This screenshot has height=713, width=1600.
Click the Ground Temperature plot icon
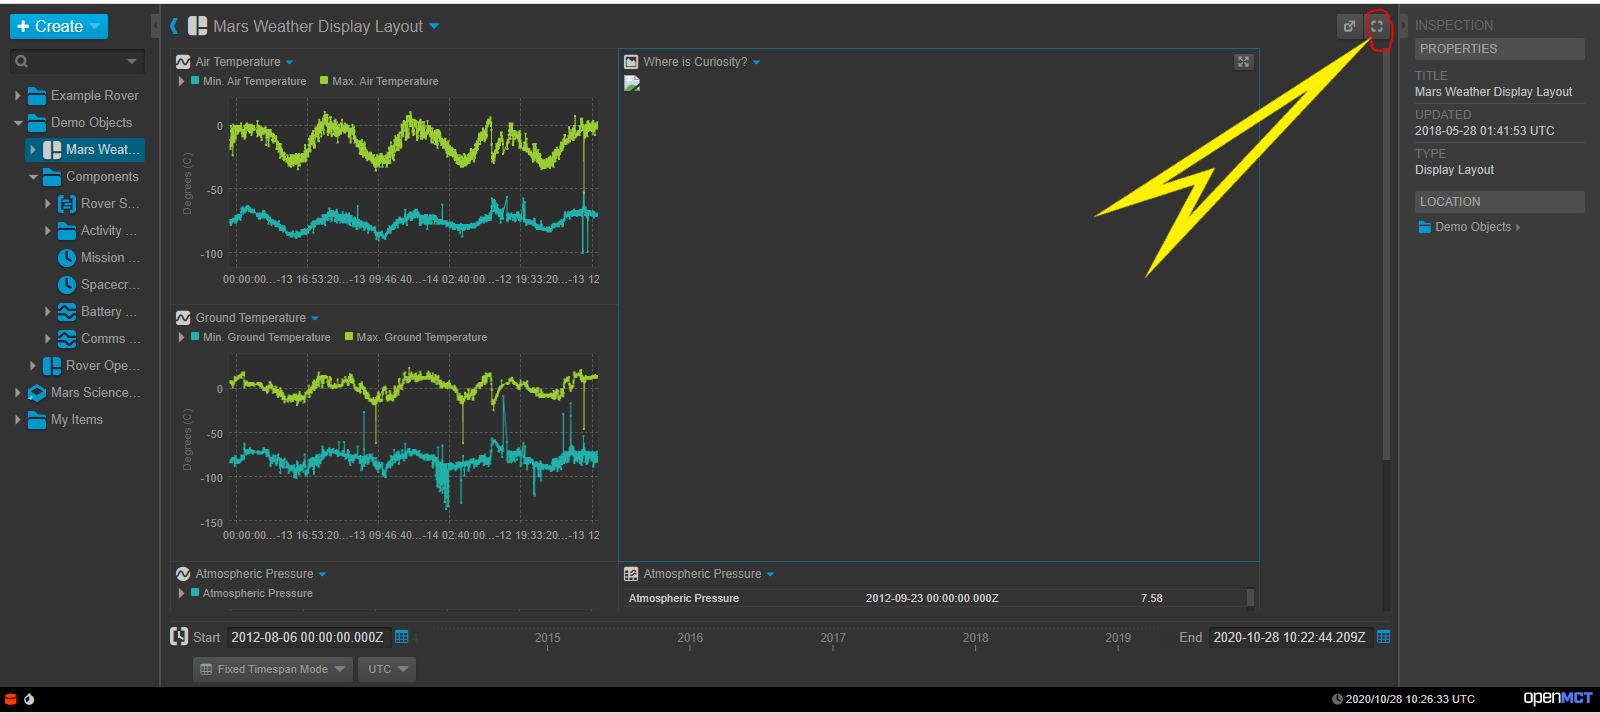[x=183, y=318]
